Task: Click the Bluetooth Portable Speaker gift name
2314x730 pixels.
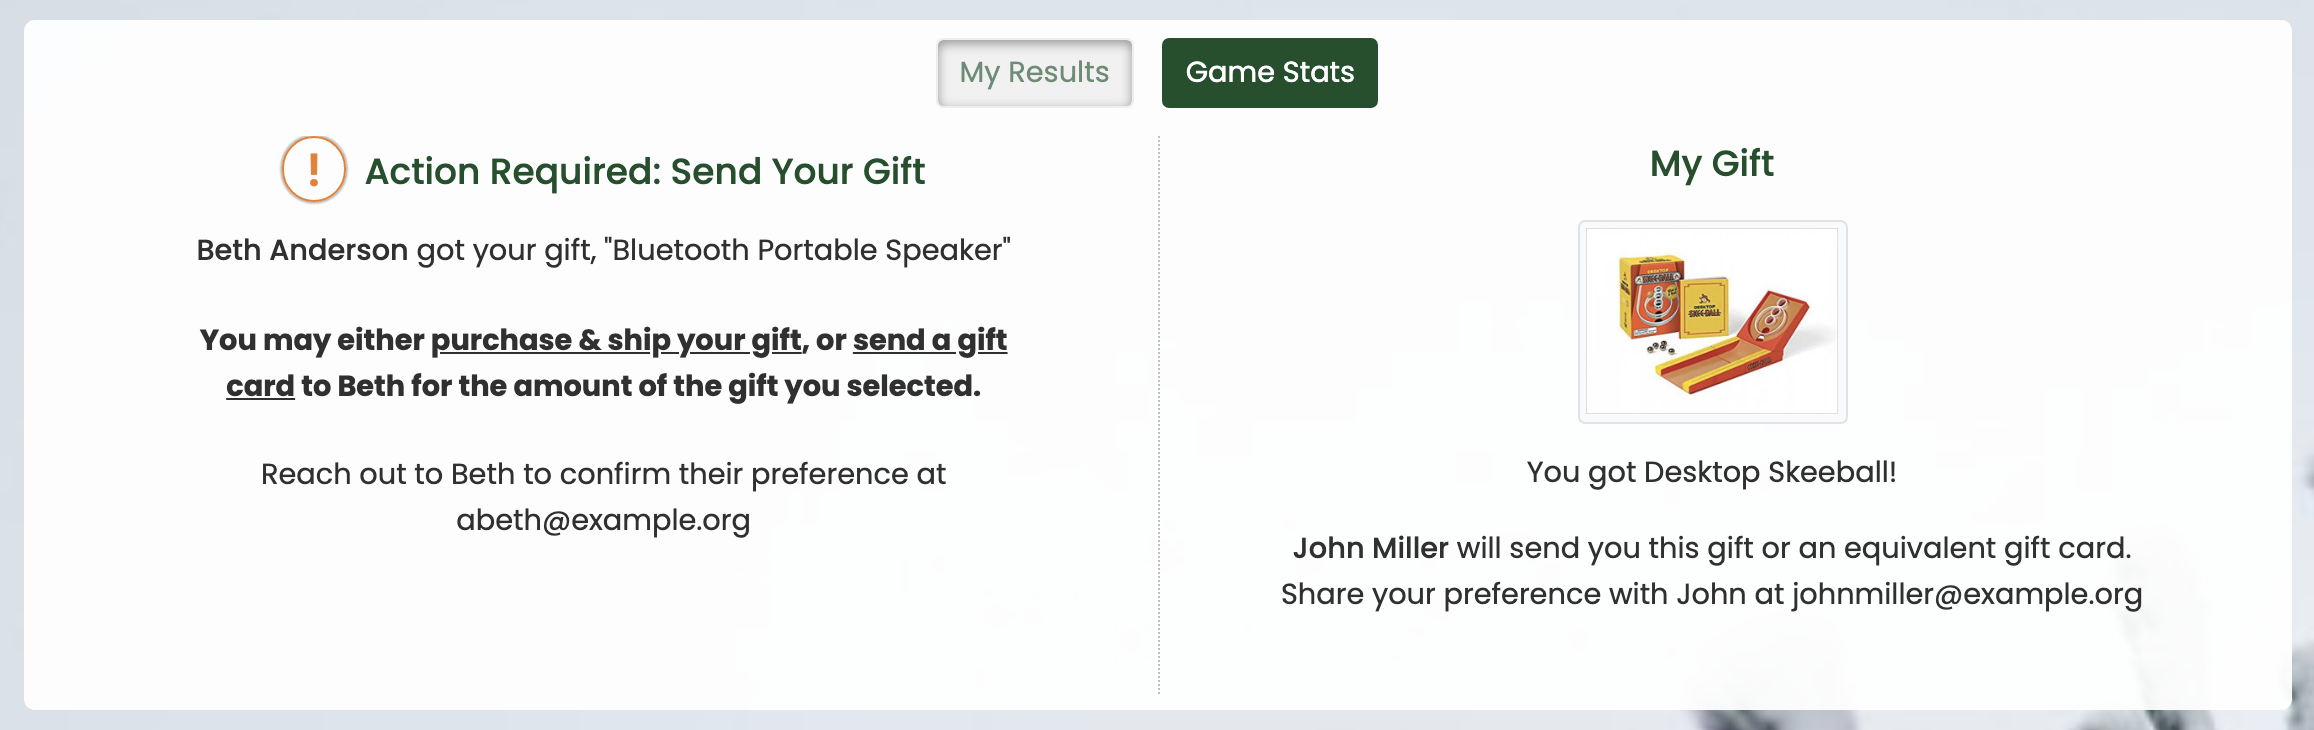Action: tap(807, 250)
